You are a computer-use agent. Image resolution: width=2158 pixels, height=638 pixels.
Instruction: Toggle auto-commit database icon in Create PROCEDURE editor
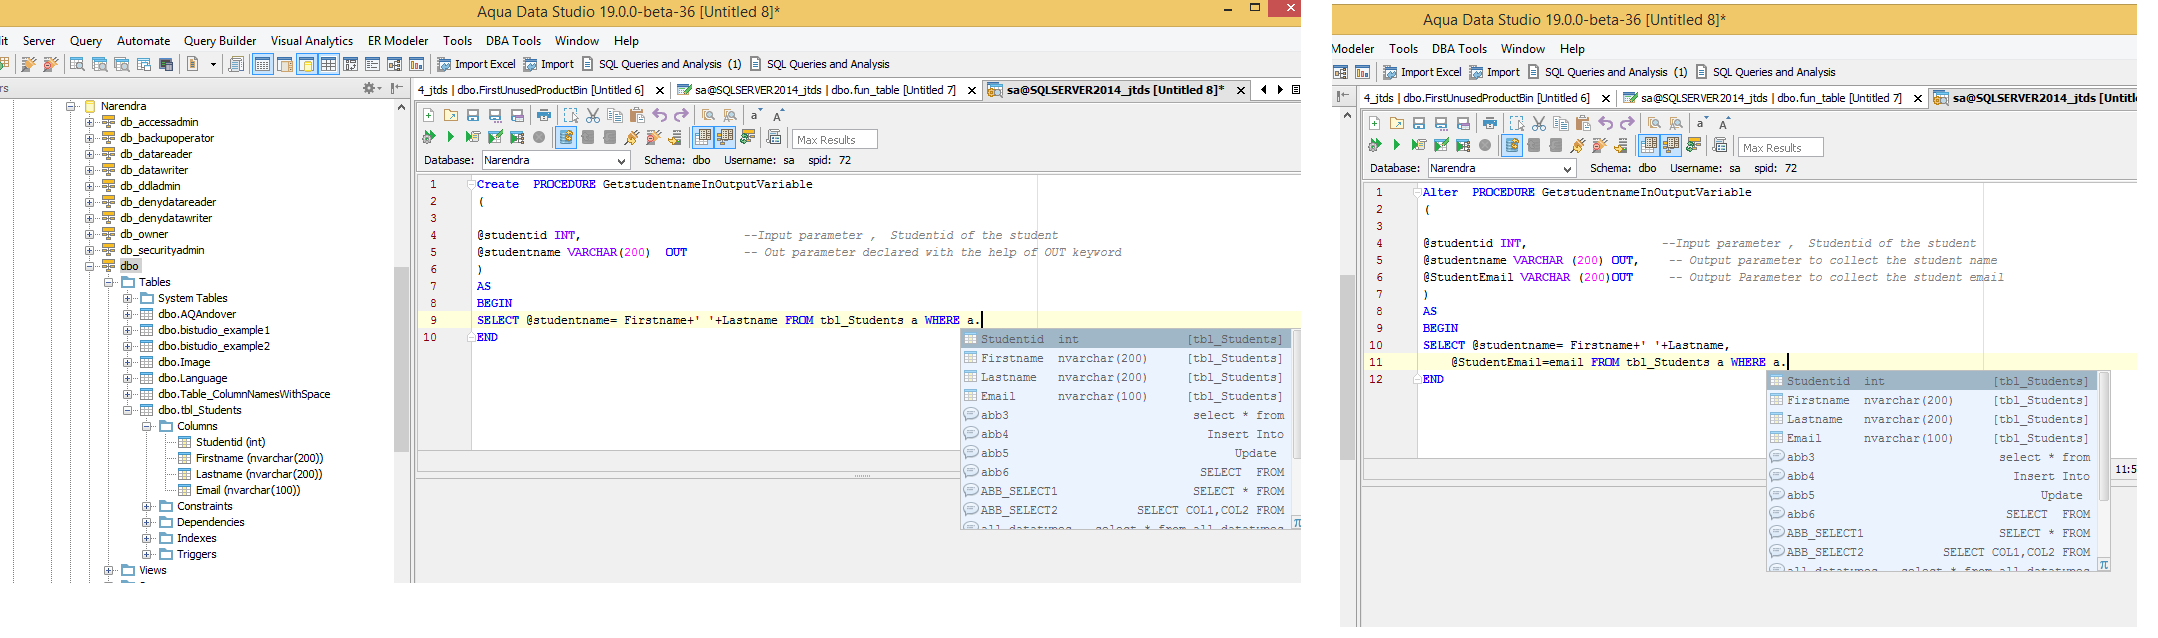click(x=566, y=137)
